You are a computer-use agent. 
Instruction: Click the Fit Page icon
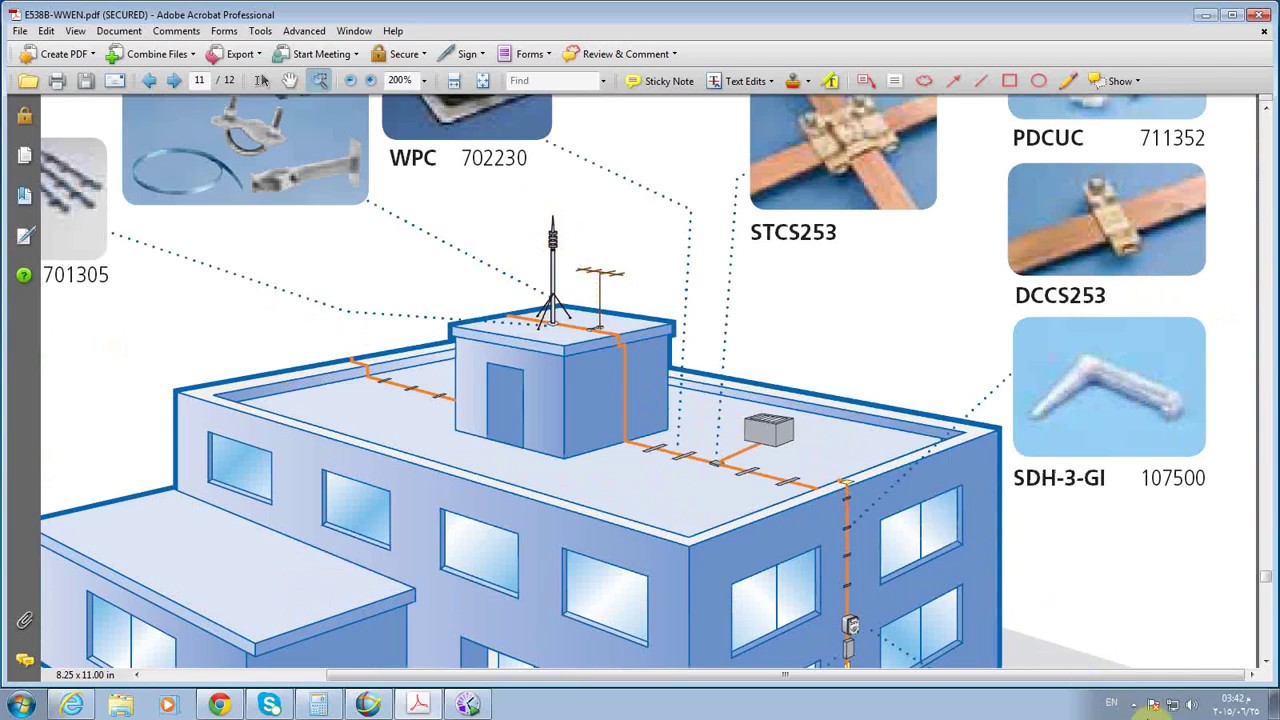pyautogui.click(x=483, y=81)
